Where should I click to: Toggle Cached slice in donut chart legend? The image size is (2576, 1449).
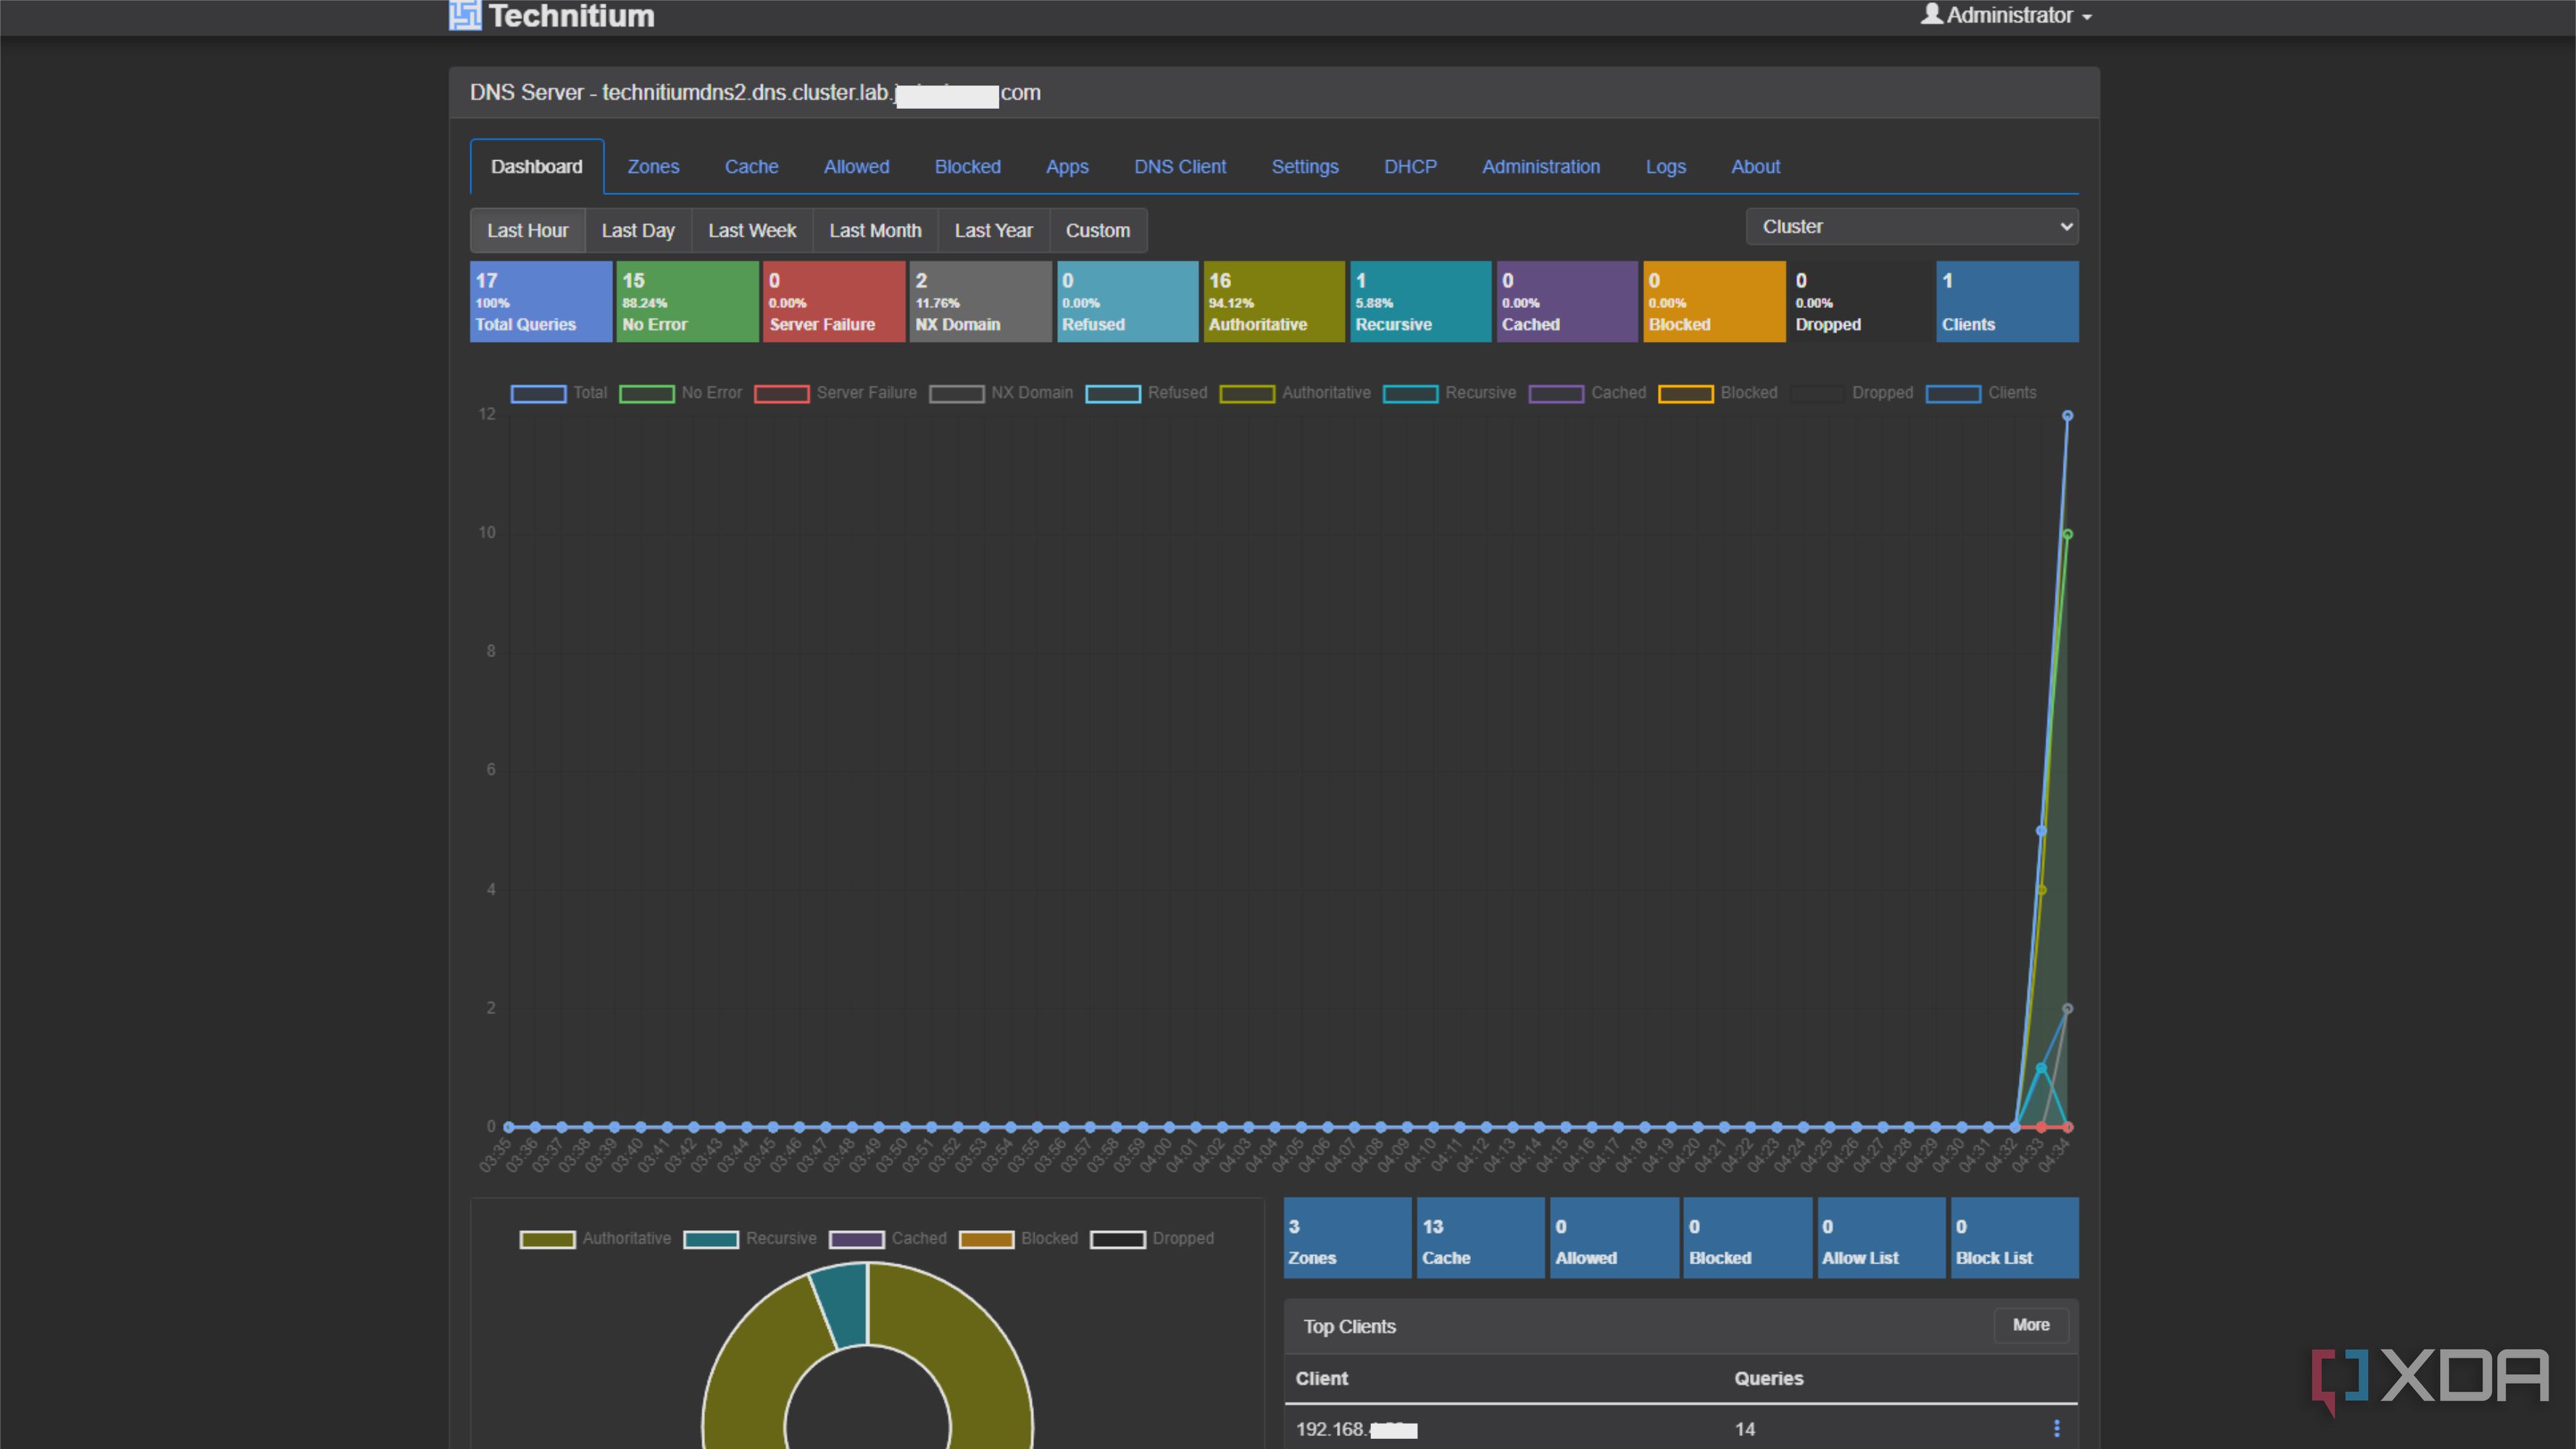[x=888, y=1239]
